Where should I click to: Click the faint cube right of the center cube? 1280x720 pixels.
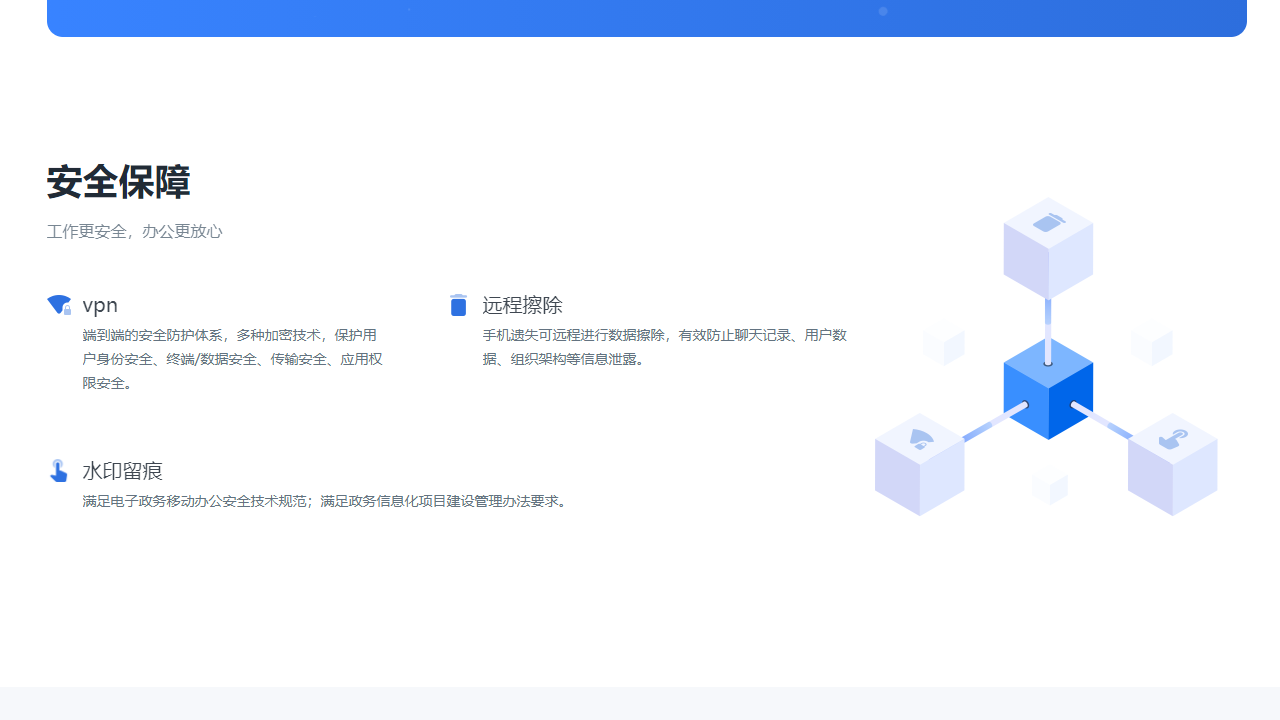coord(1152,345)
